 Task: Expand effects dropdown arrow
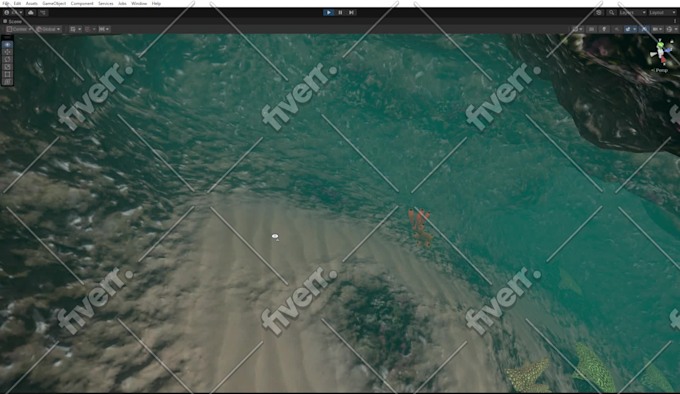coord(634,29)
